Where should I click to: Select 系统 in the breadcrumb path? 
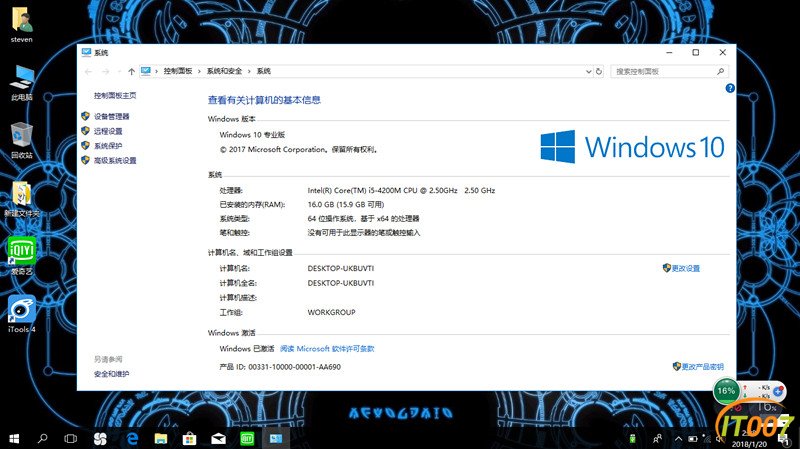[264, 71]
